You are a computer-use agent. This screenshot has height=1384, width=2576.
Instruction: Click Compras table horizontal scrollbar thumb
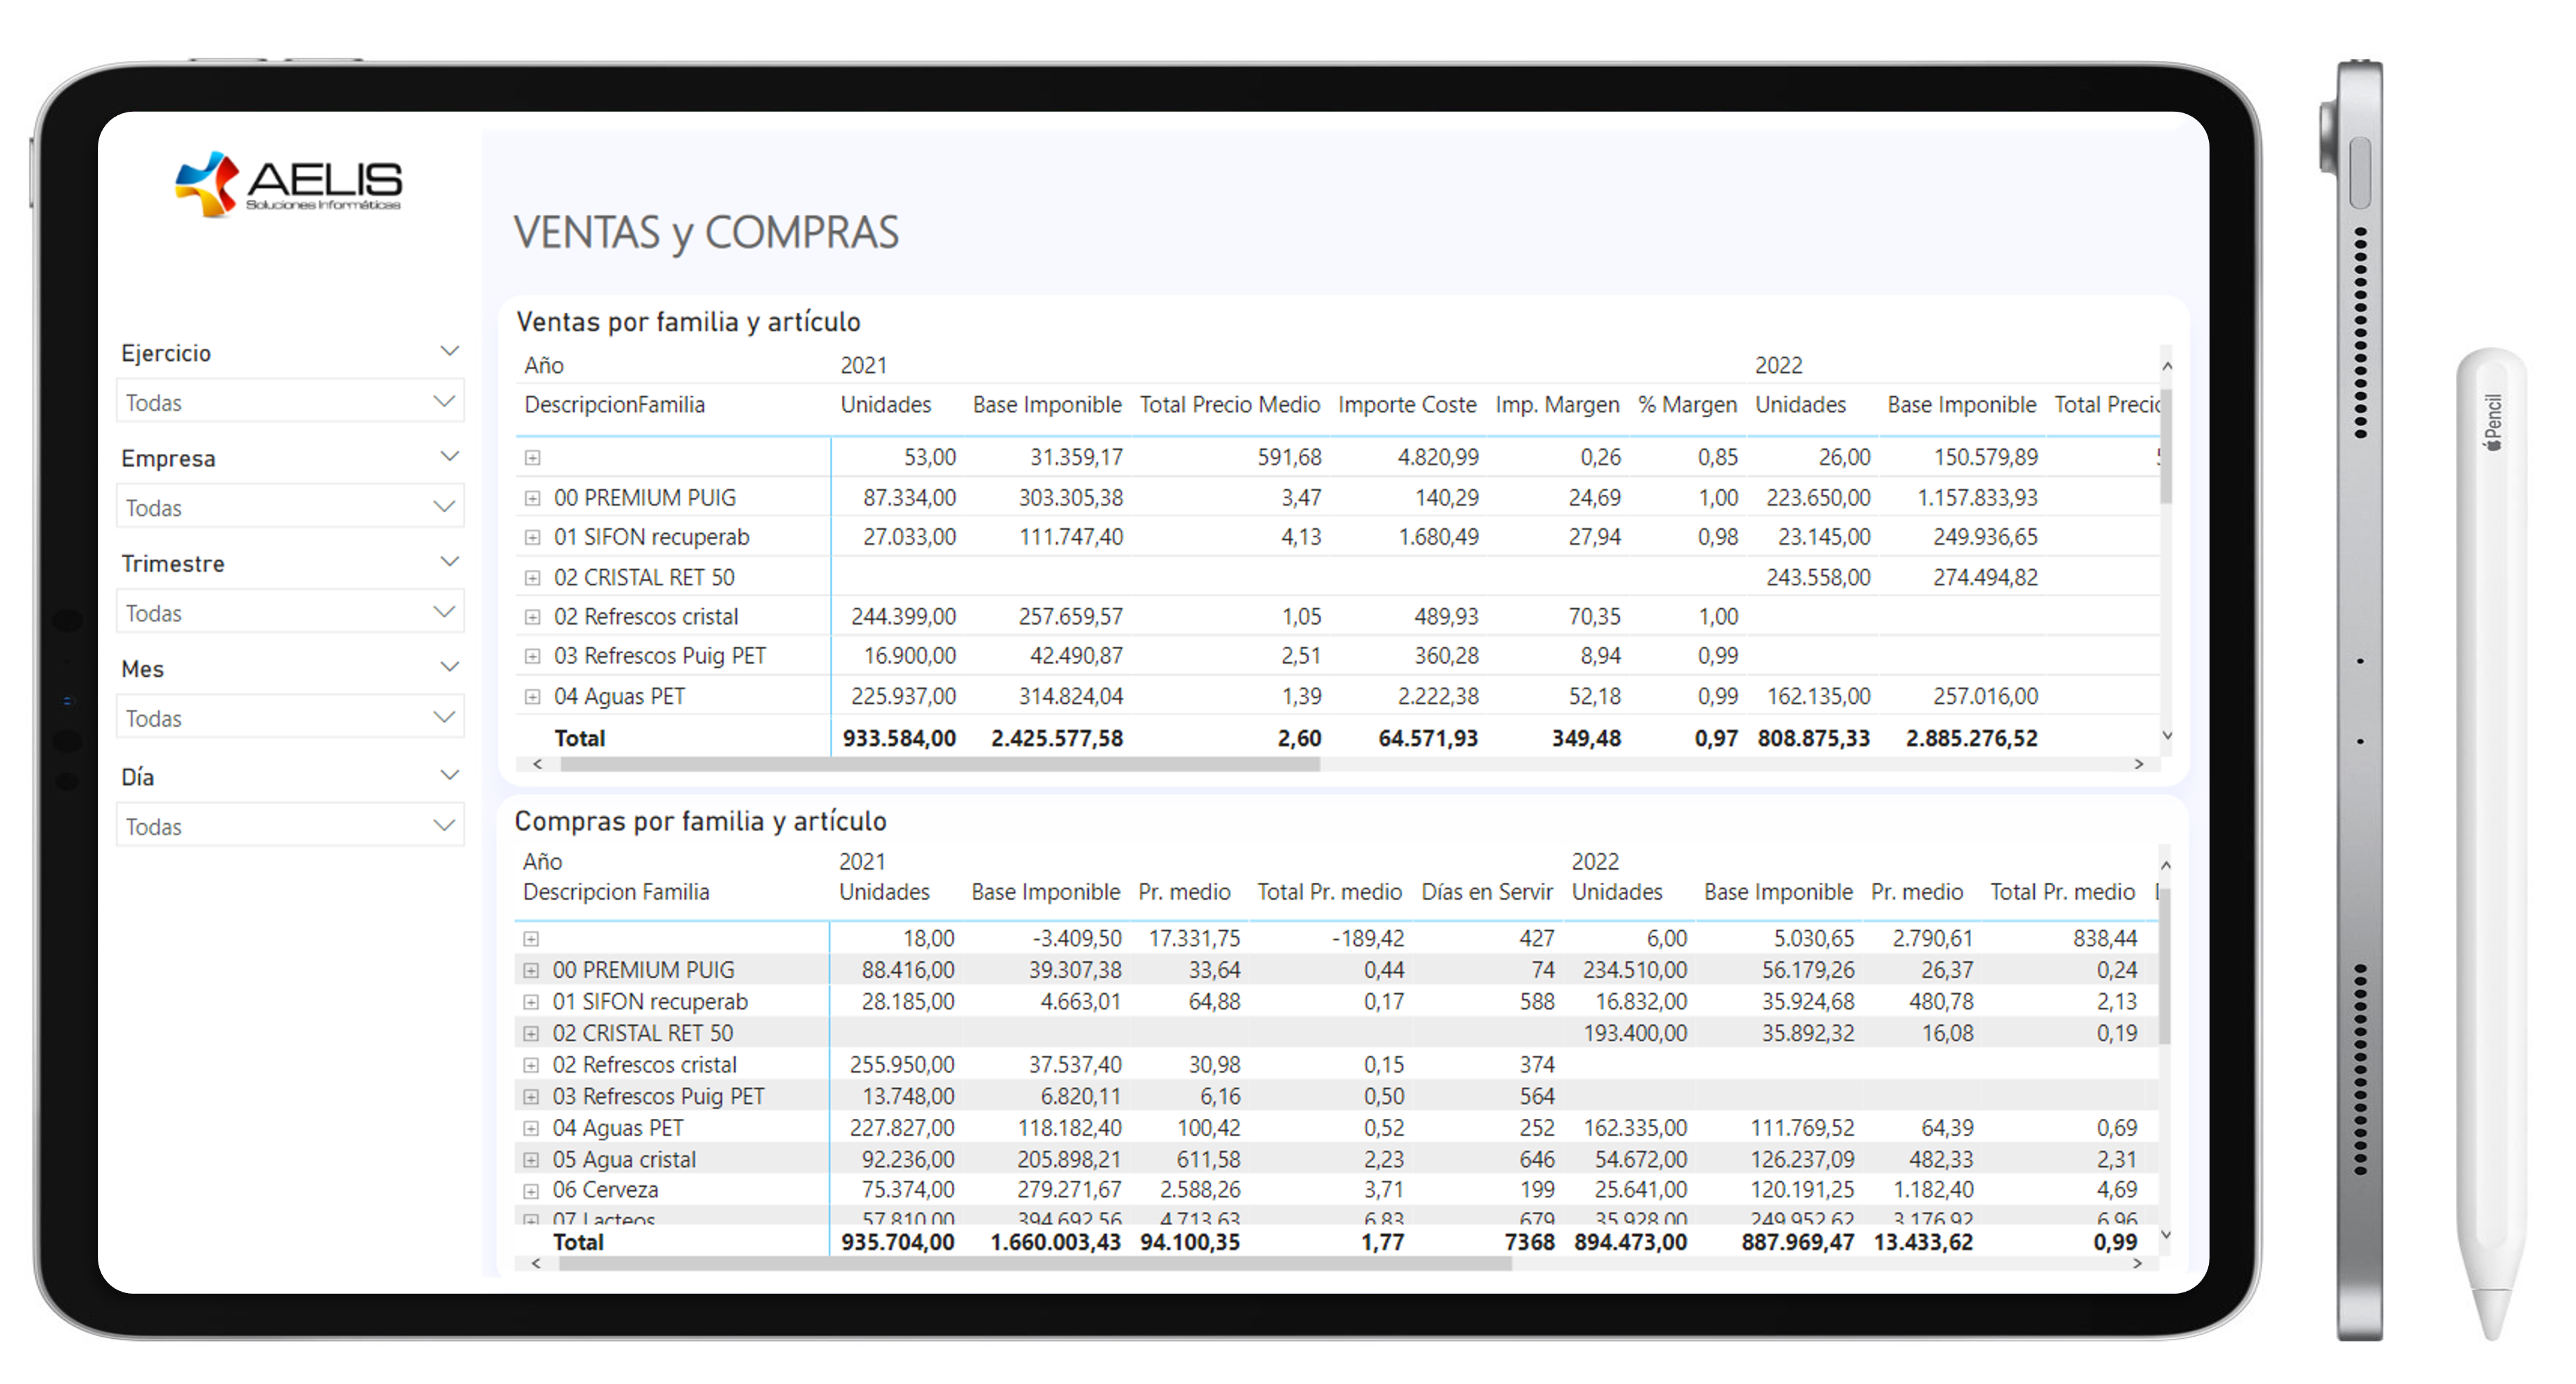click(1035, 1264)
